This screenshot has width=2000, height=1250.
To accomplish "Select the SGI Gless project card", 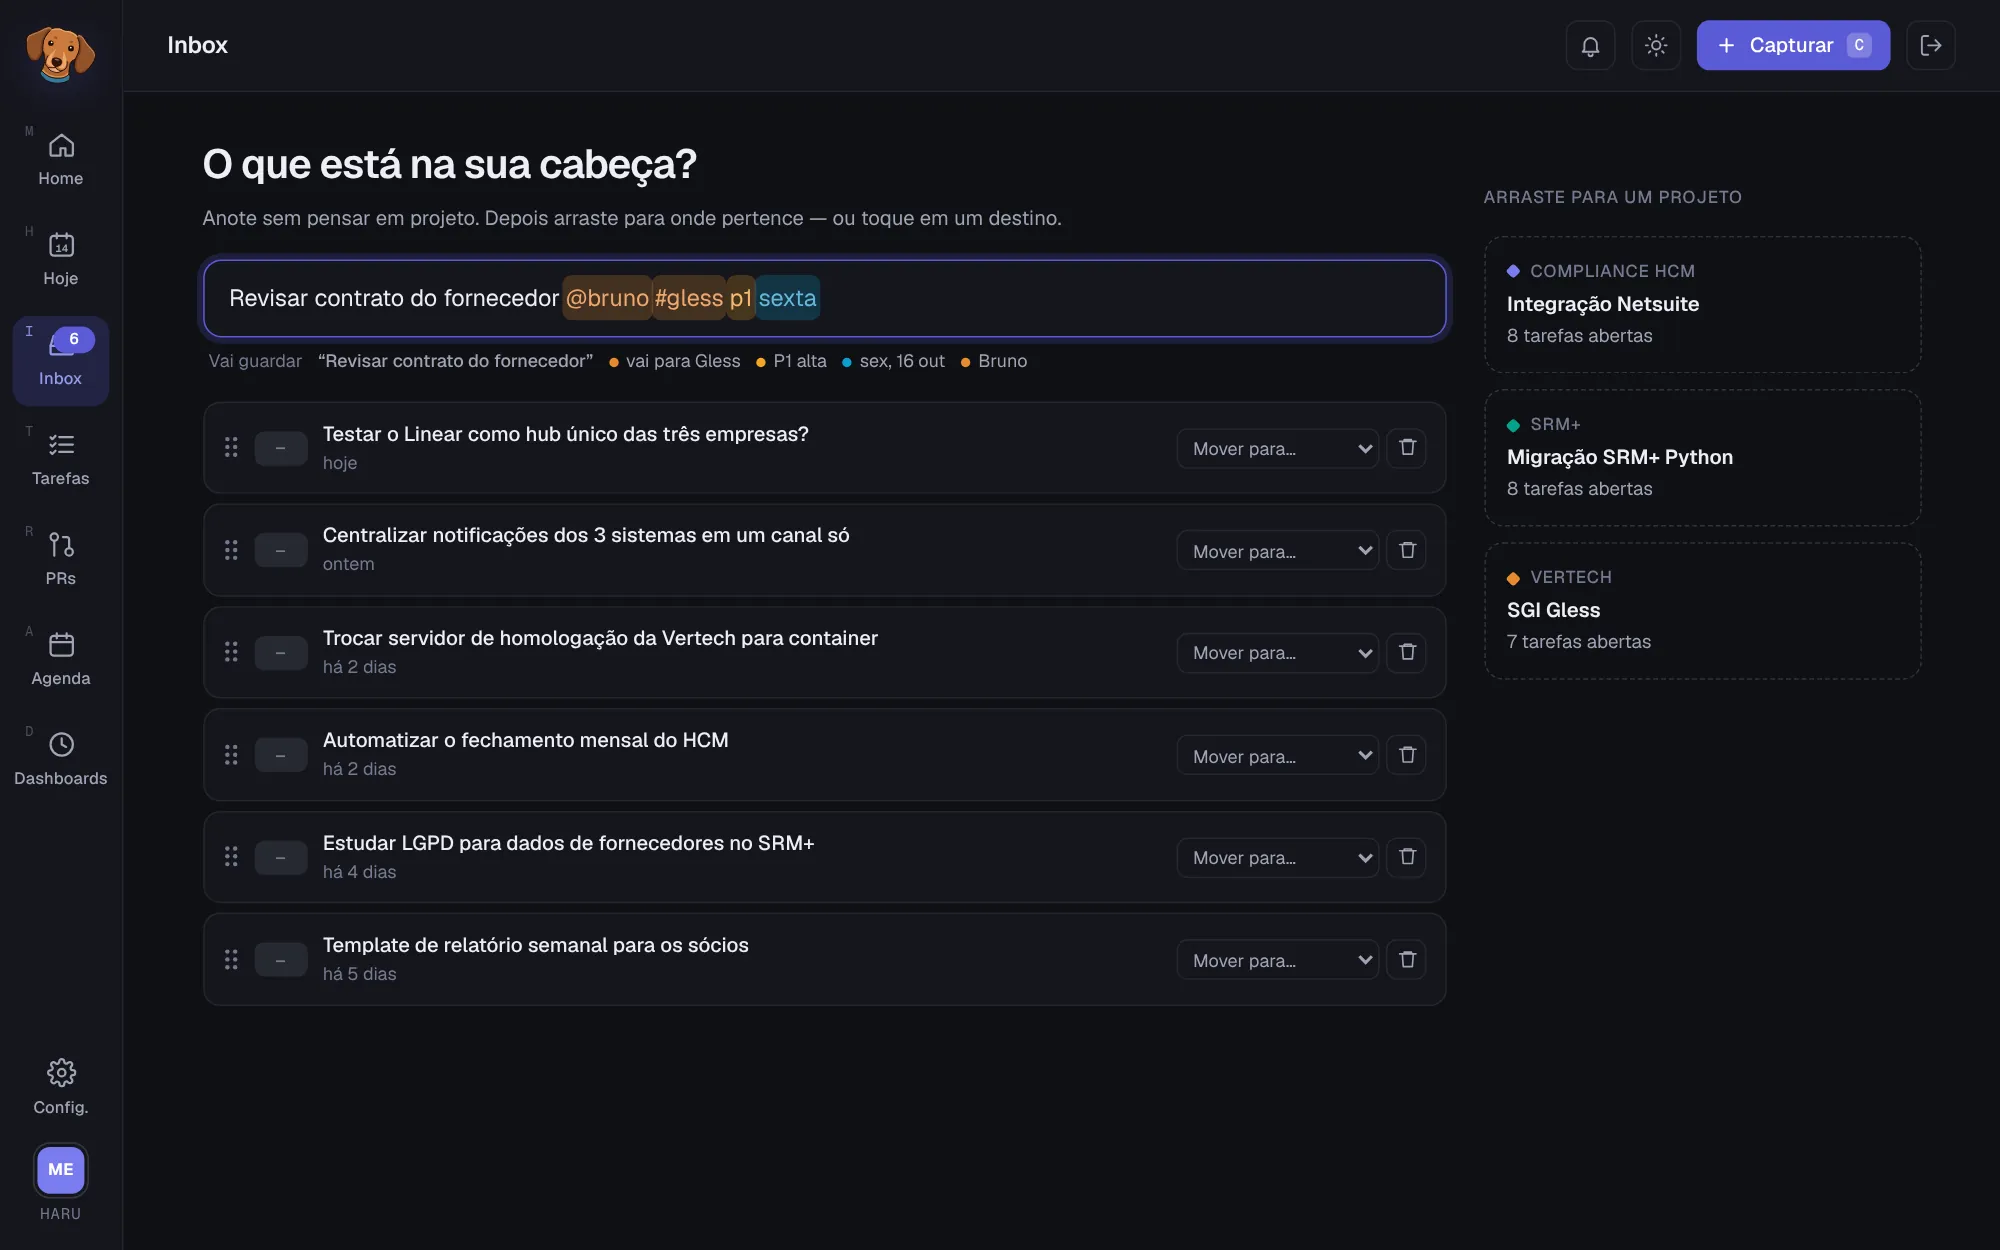I will click(1702, 611).
